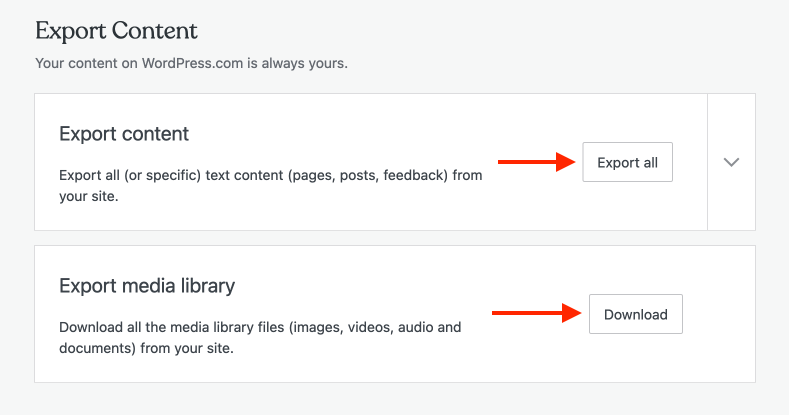Expand the Export content options chevron
Screen dimensions: 789x415
click(731, 162)
